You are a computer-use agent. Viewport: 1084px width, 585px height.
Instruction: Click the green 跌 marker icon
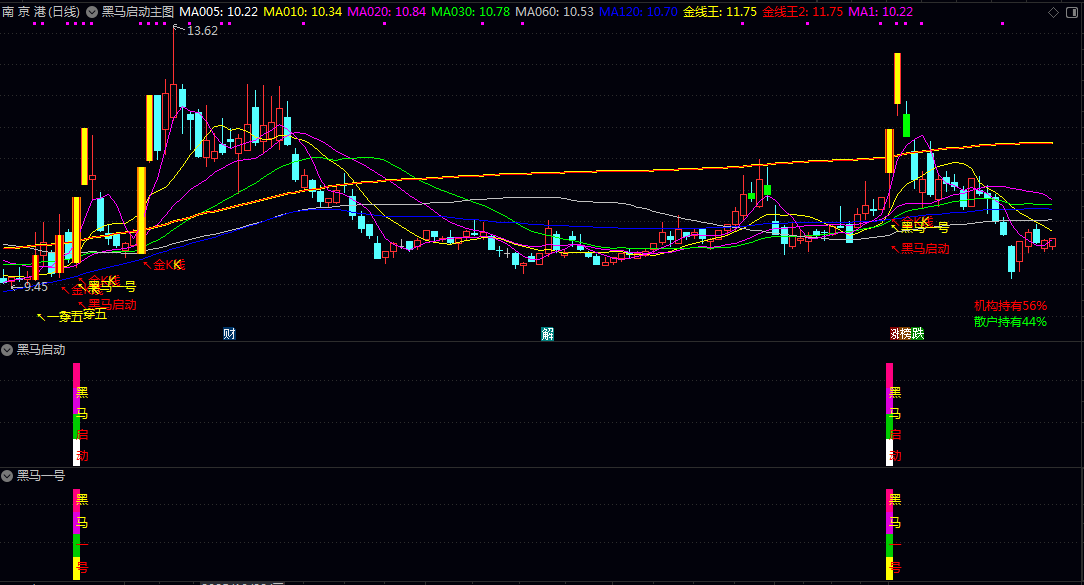click(918, 334)
